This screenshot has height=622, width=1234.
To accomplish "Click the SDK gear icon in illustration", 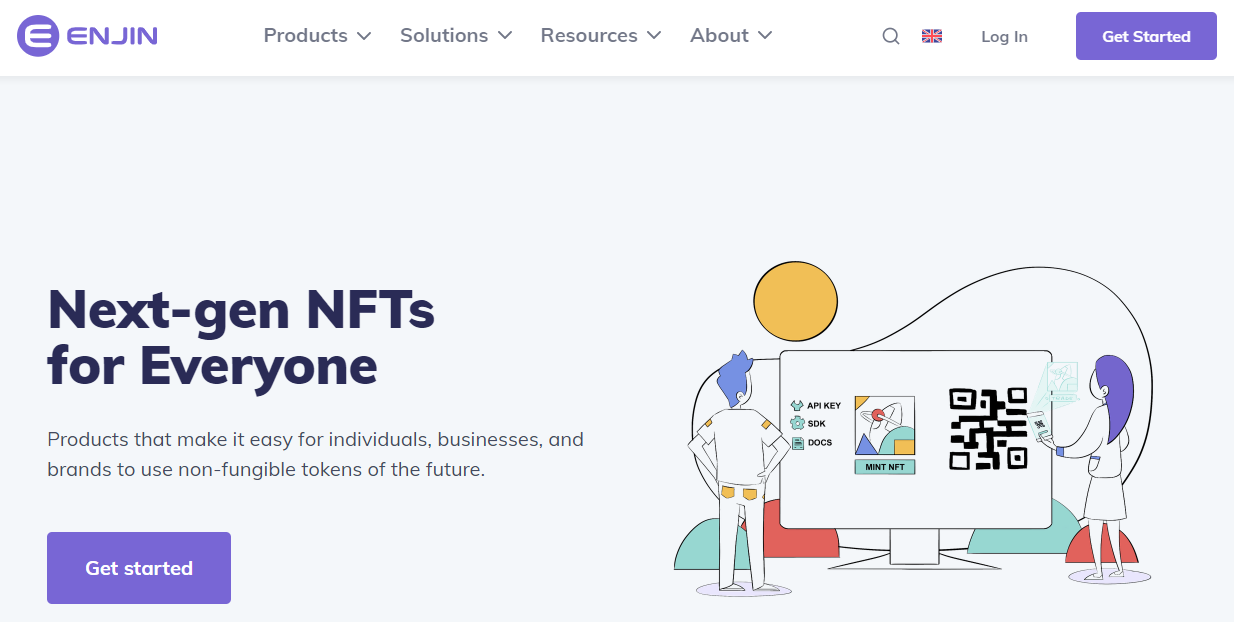I will pyautogui.click(x=797, y=423).
